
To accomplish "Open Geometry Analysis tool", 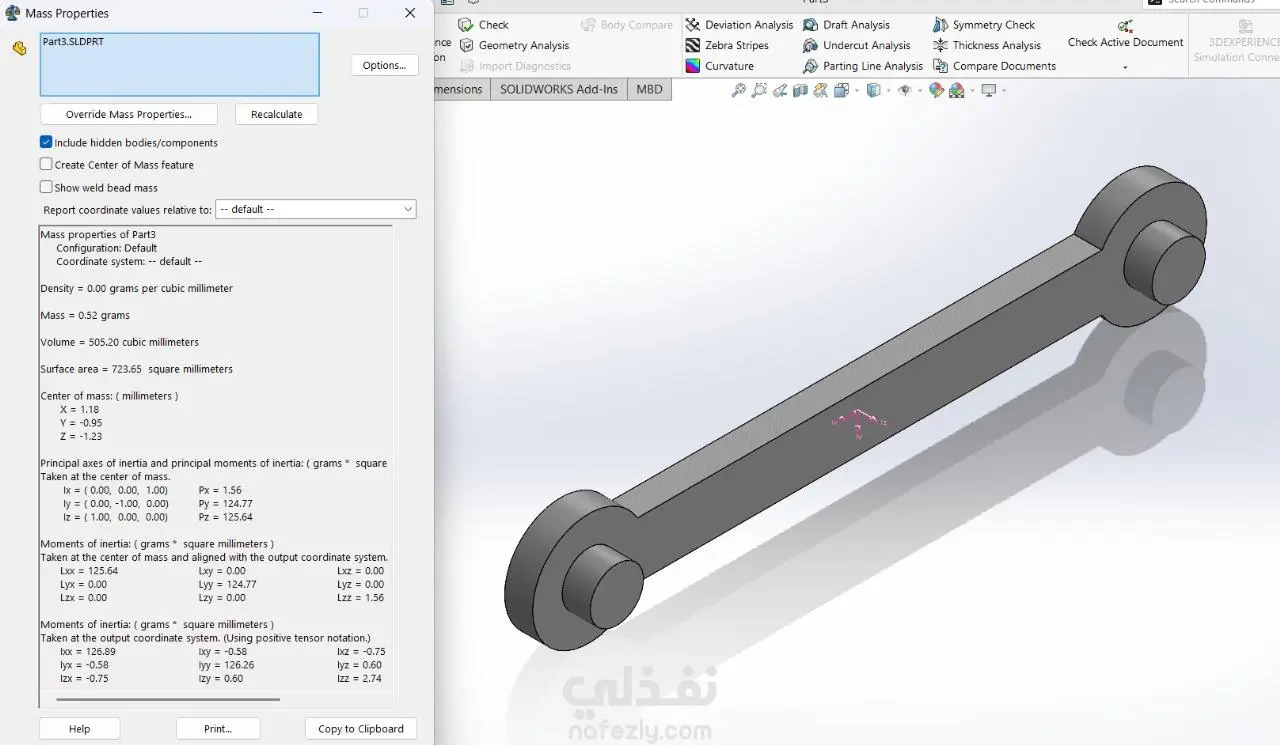I will coord(514,45).
